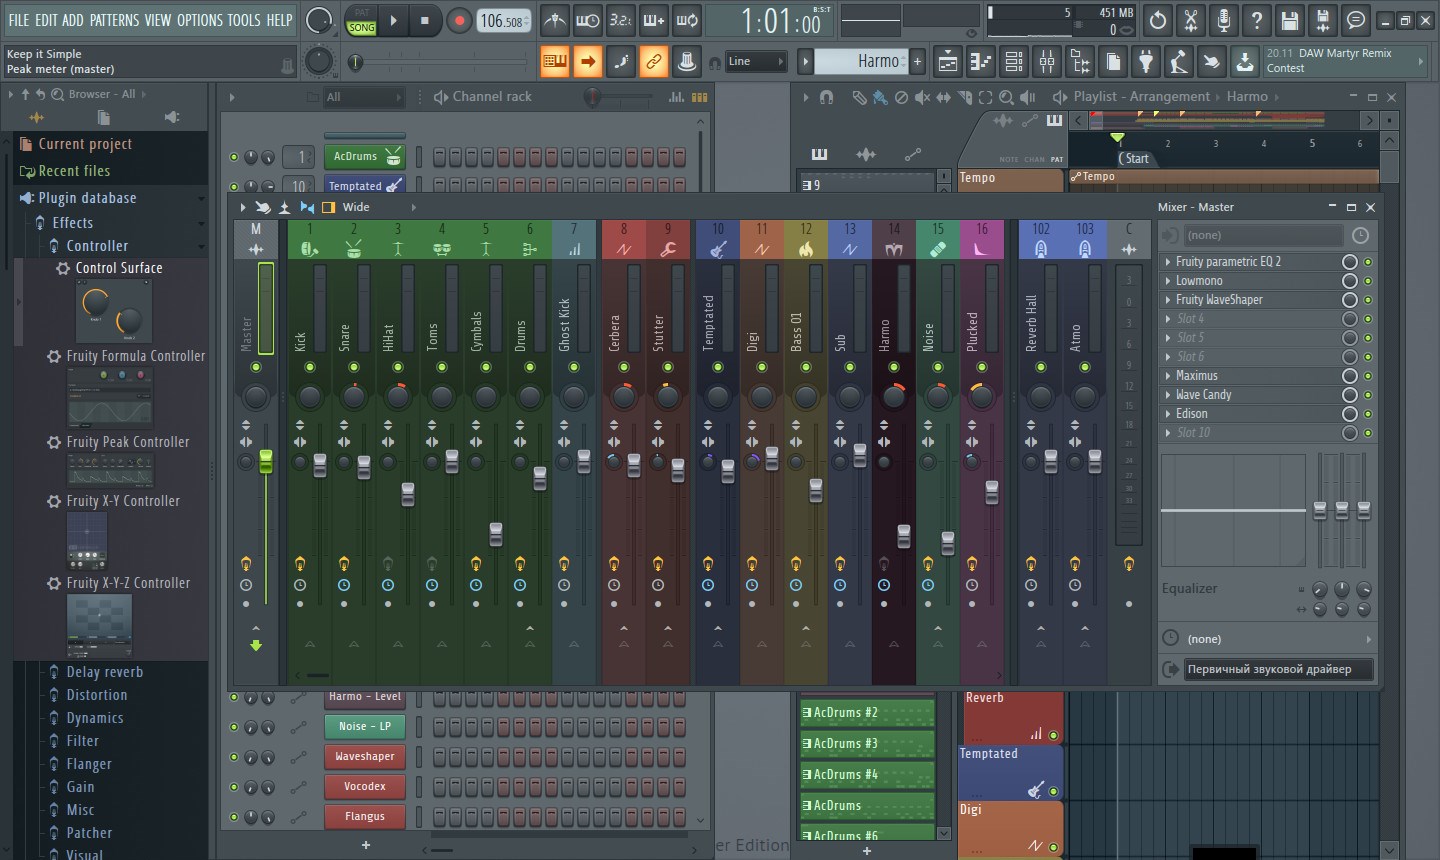Disable the Edison effect slot
1440x860 pixels.
tap(1368, 414)
